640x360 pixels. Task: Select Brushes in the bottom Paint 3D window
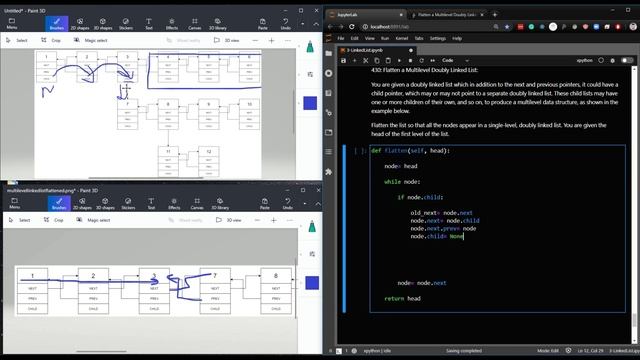59,203
